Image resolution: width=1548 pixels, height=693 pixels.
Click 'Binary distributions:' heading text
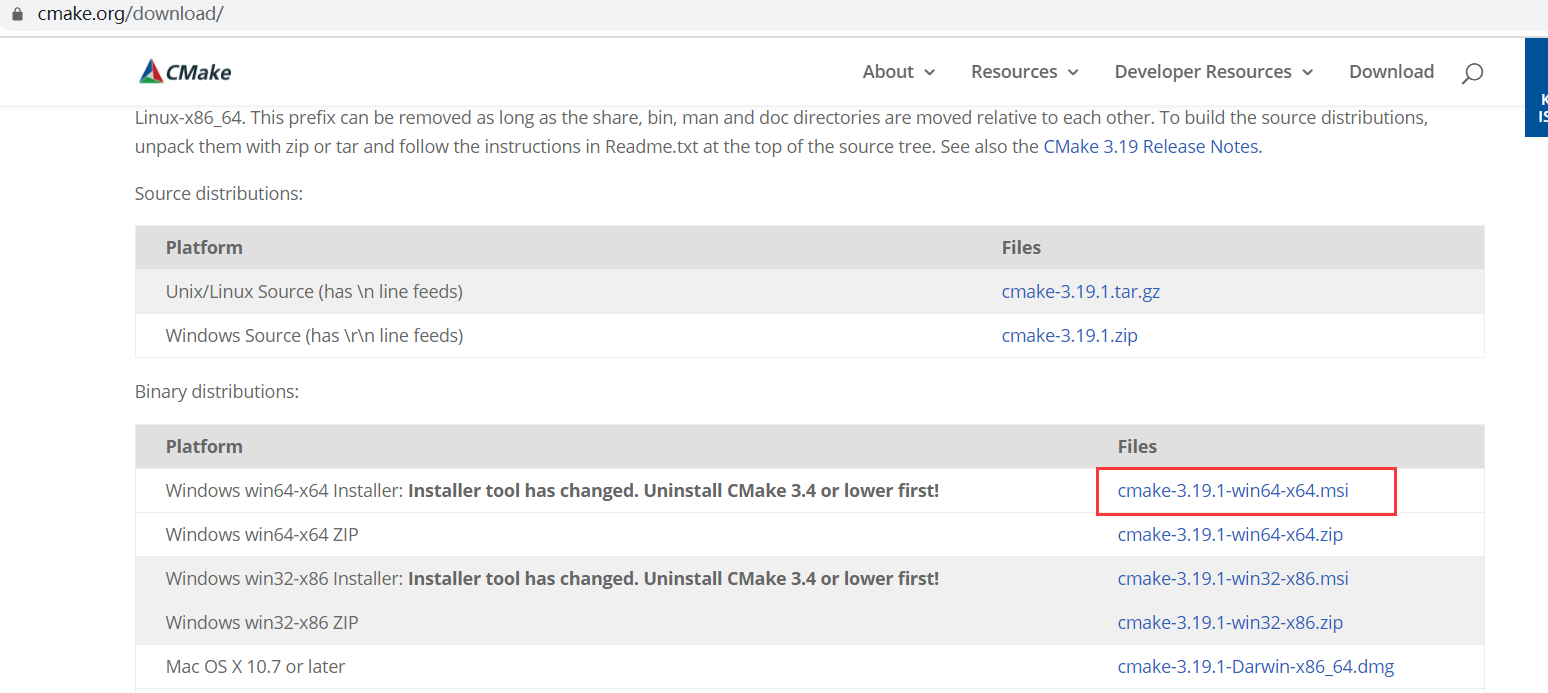pos(217,392)
